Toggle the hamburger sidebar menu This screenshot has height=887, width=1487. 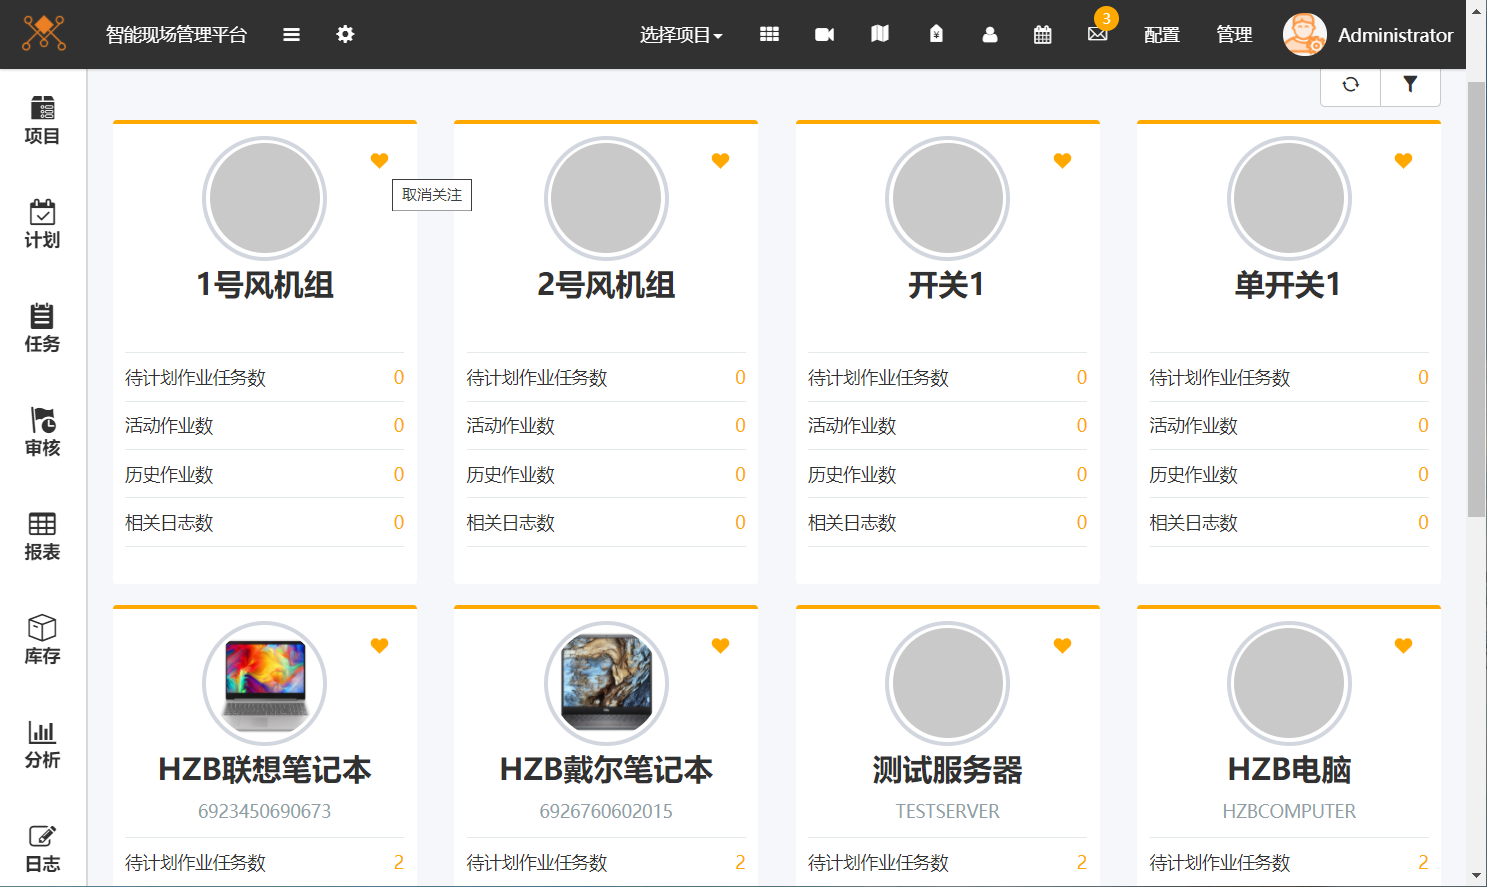tap(291, 35)
